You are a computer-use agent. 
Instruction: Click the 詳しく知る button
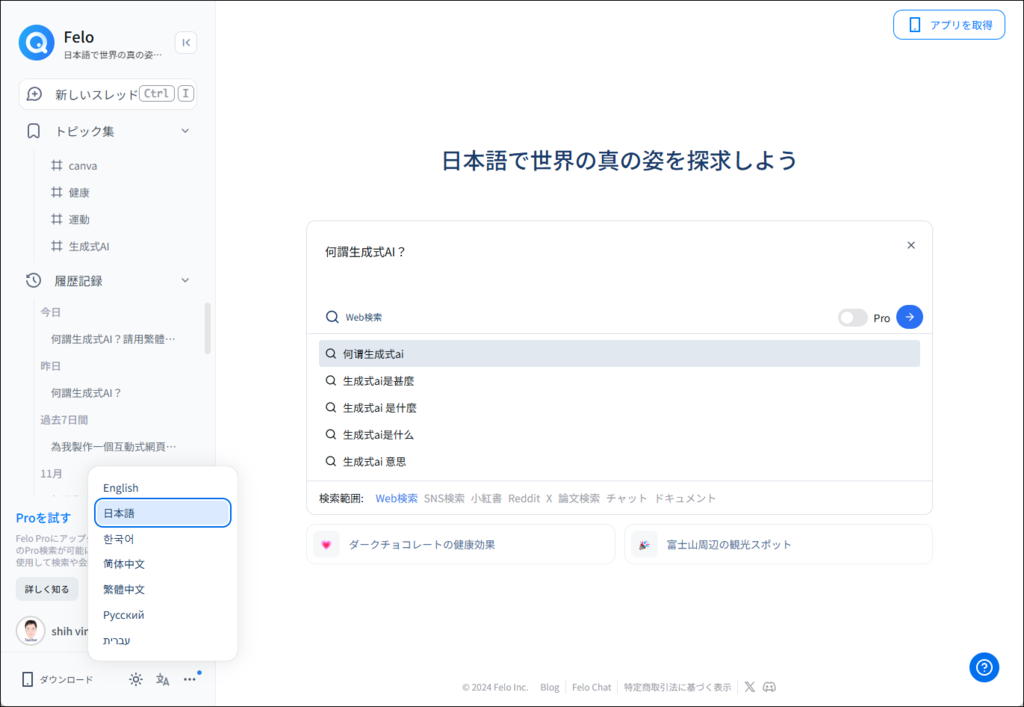(47, 589)
